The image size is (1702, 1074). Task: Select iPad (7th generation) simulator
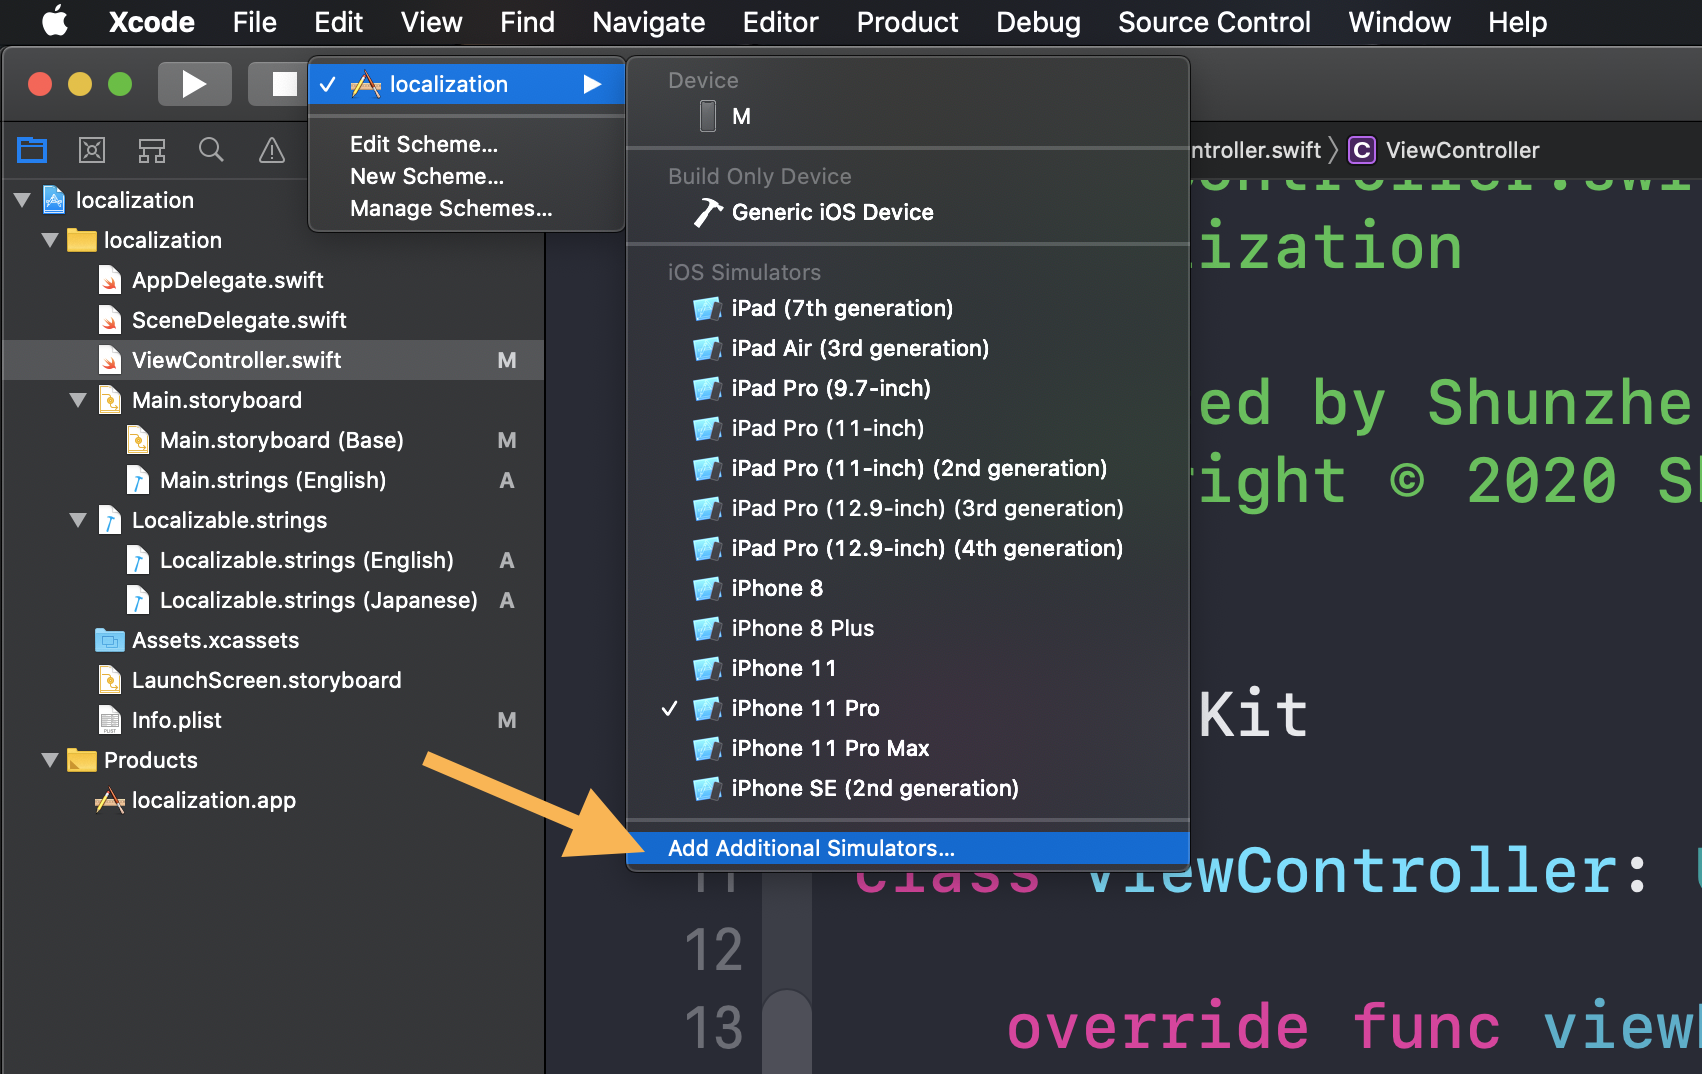pyautogui.click(x=908, y=308)
